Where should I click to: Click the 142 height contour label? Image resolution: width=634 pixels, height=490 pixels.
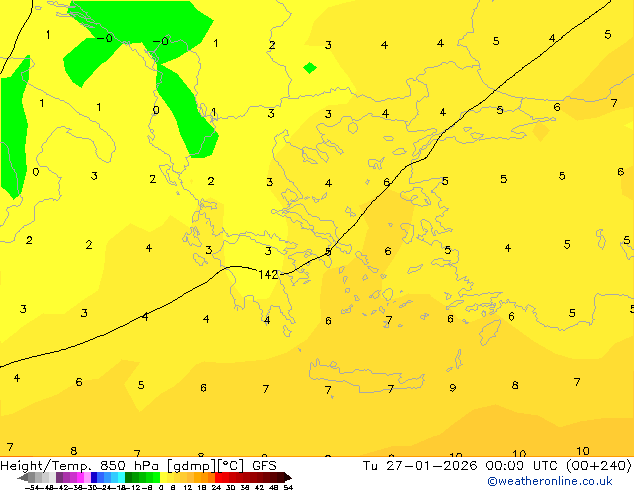[x=268, y=275]
